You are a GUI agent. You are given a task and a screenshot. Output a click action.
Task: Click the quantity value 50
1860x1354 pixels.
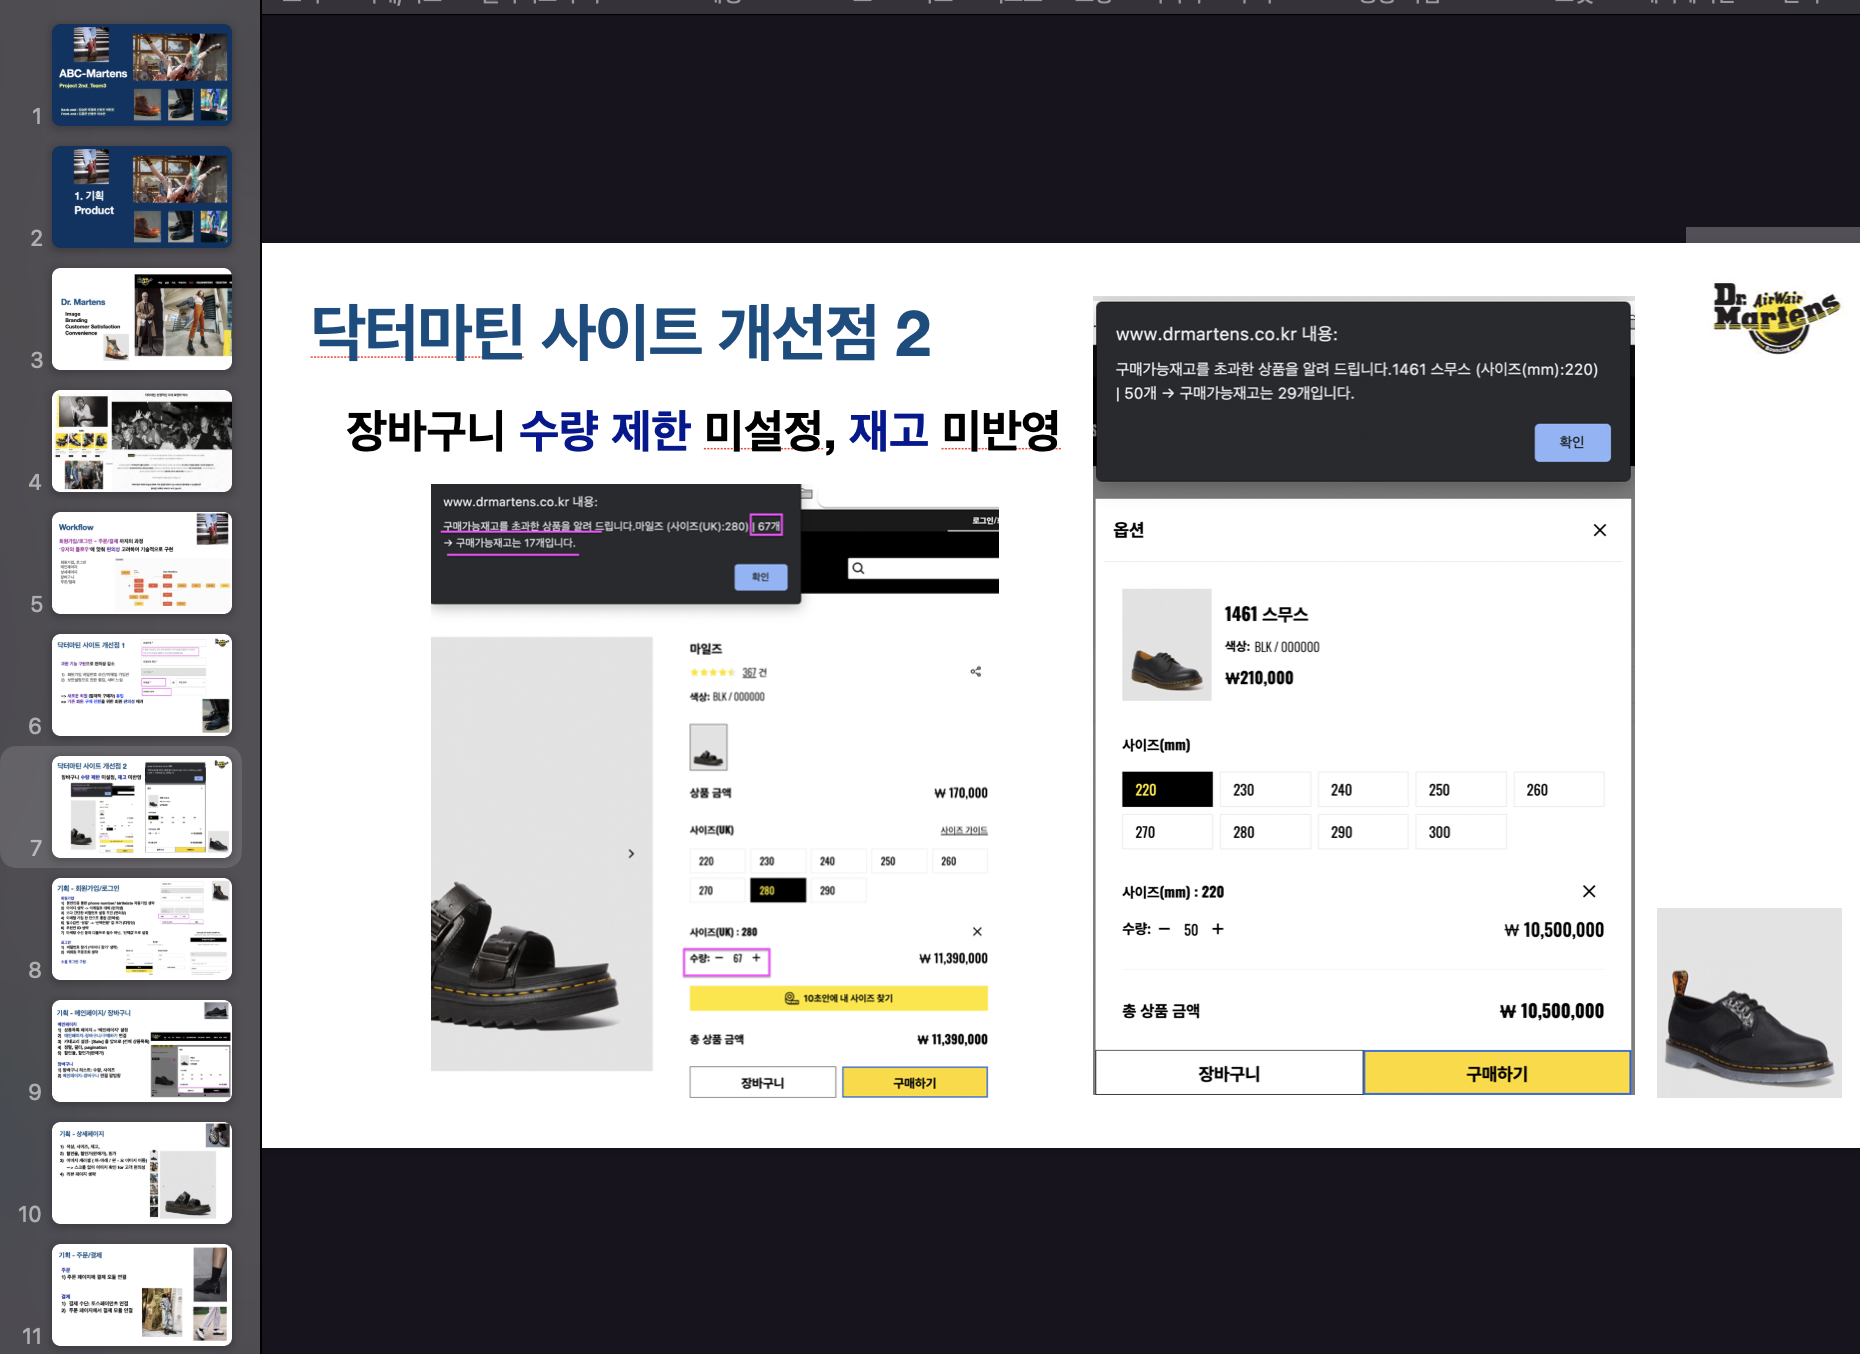pos(1191,930)
